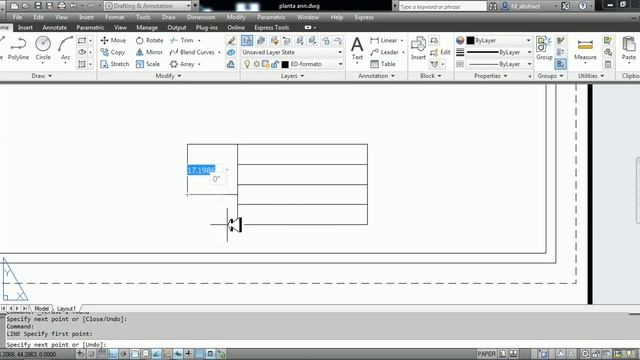Viewport: 640px width, 360px height.
Task: Toggle Ortho mode in status bar
Action: click(x=113, y=354)
